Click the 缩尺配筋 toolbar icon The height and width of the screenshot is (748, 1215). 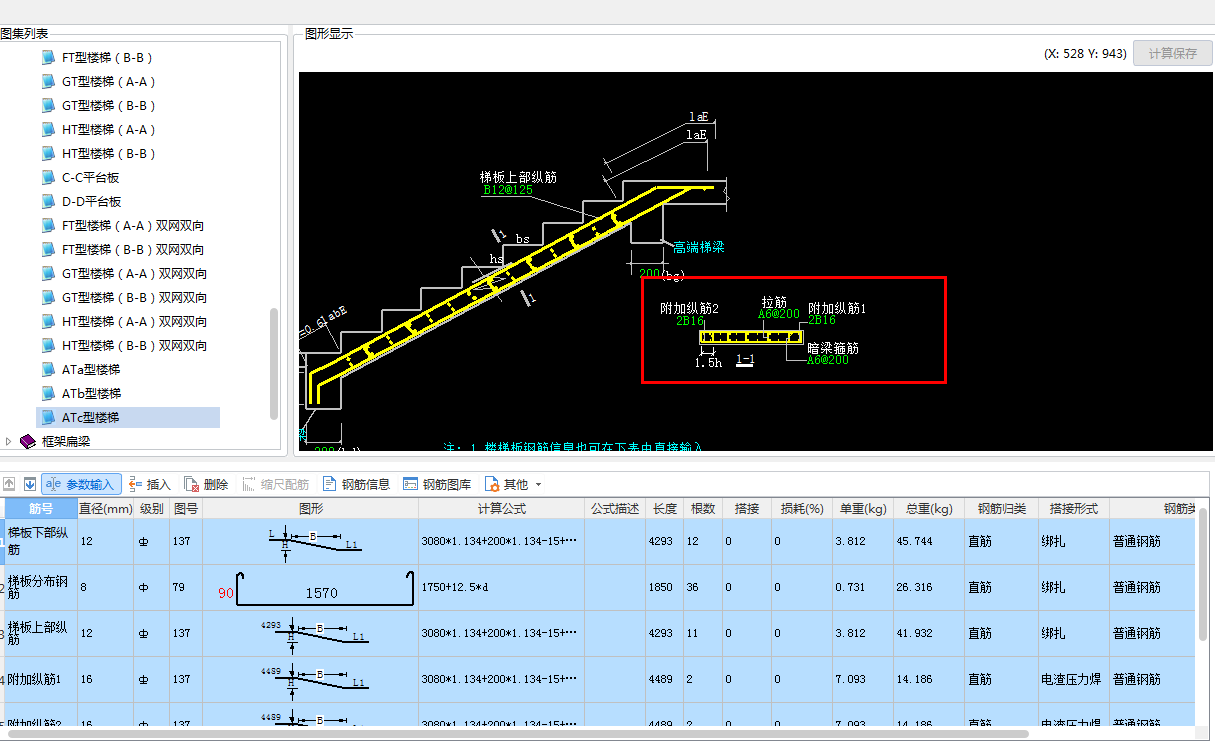[x=276, y=484]
